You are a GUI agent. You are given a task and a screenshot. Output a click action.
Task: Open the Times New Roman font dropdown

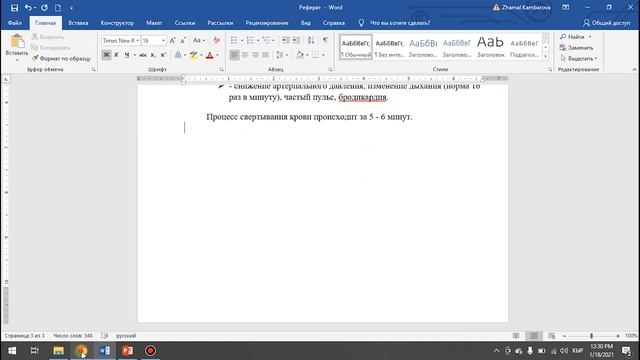point(138,40)
